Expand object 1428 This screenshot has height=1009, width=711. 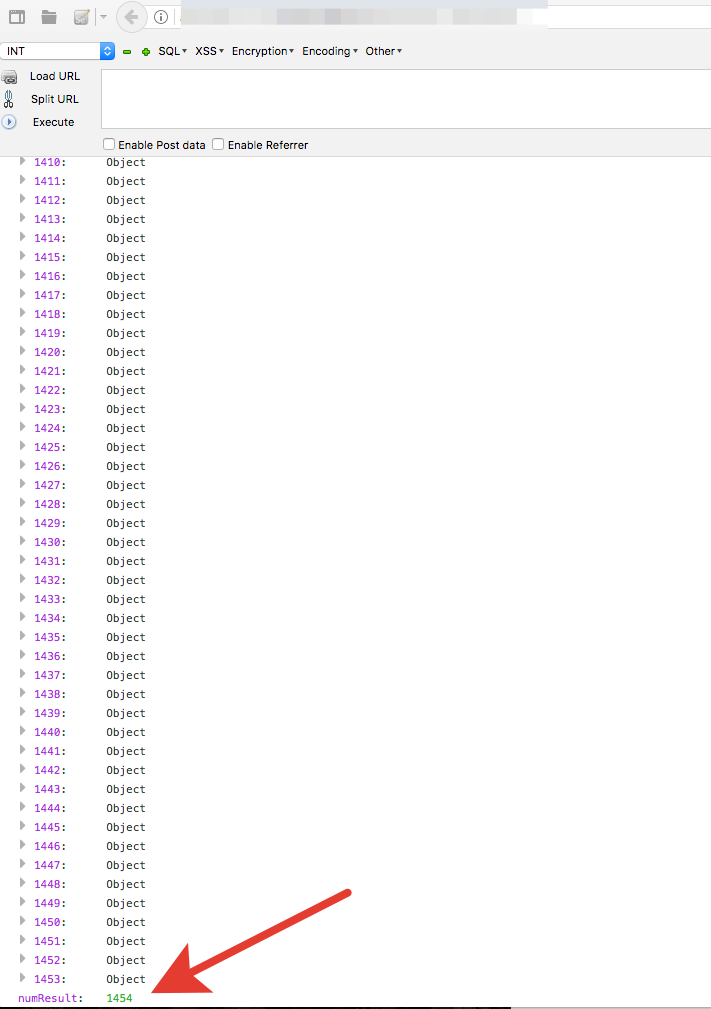pos(23,503)
